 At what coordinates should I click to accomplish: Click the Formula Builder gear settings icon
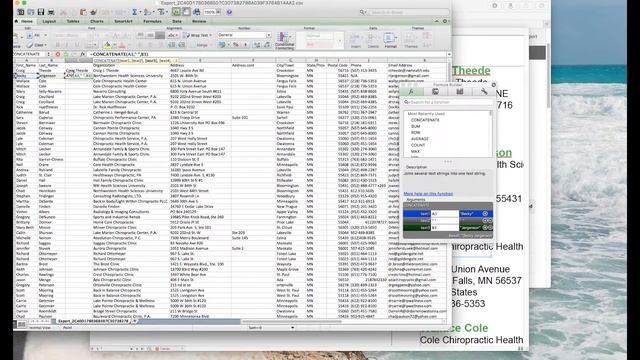click(493, 84)
